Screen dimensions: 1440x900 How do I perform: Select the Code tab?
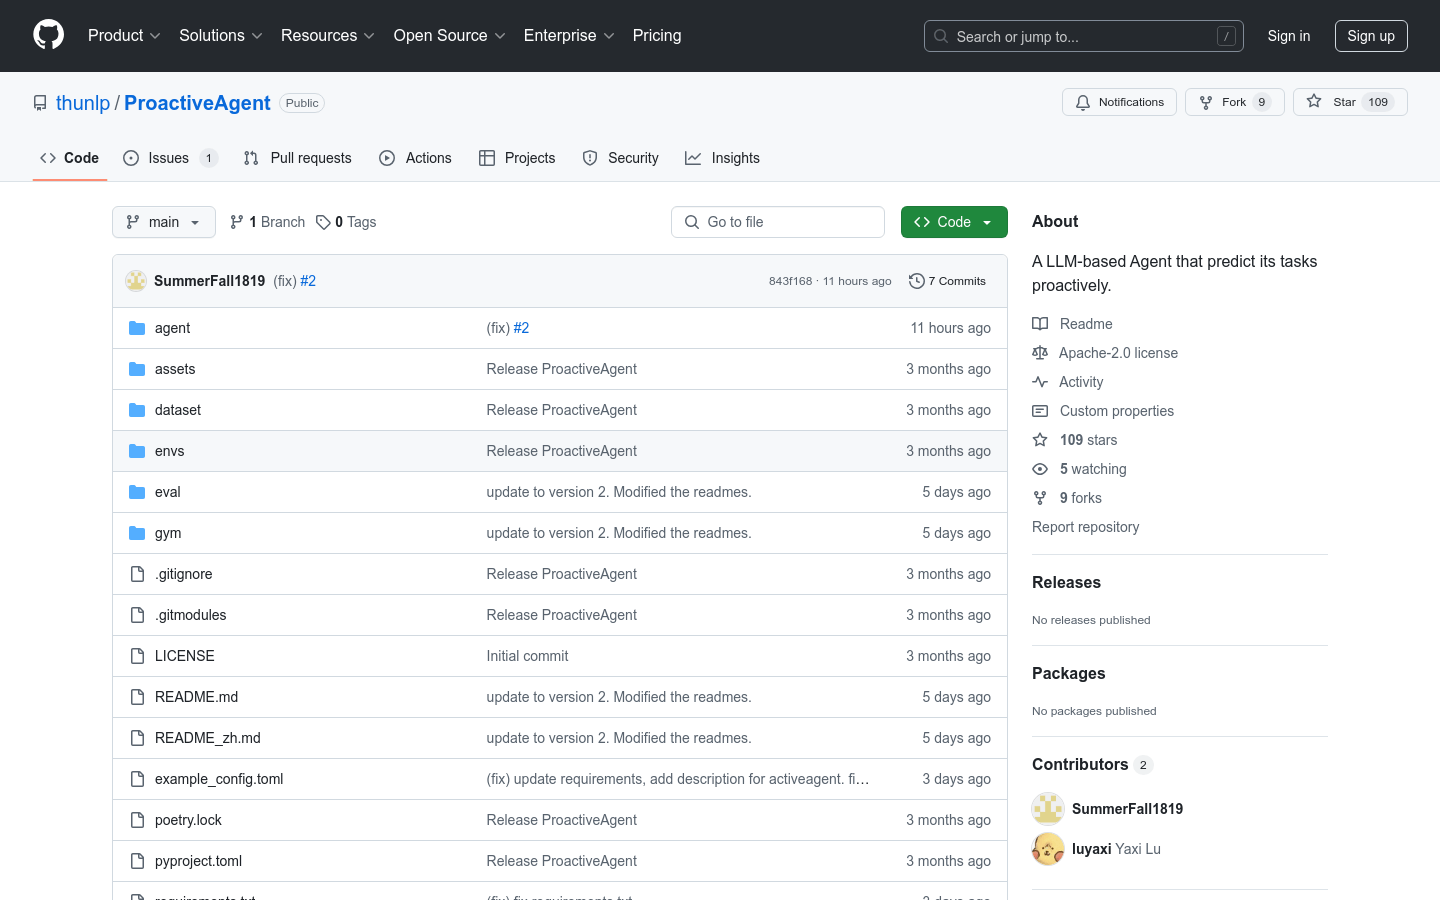(x=69, y=158)
